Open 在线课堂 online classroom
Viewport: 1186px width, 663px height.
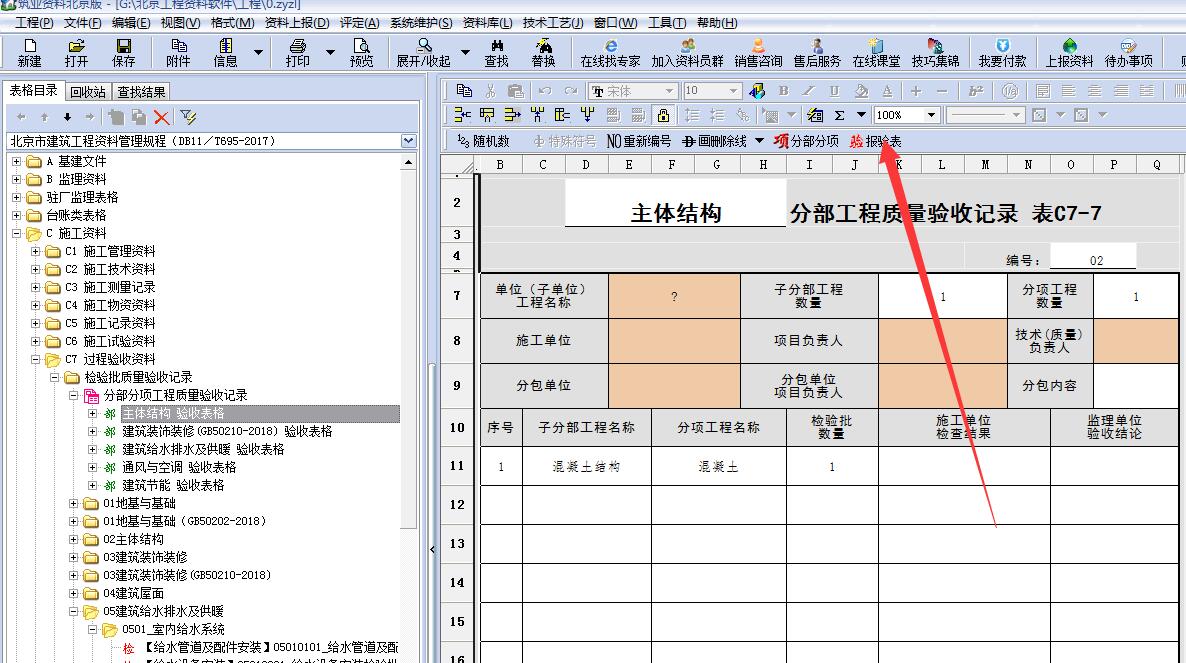pos(876,52)
